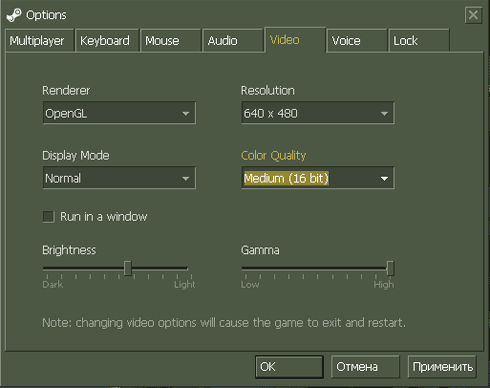Click the Применить (Apply) button
This screenshot has width=490, height=388.
[x=442, y=367]
